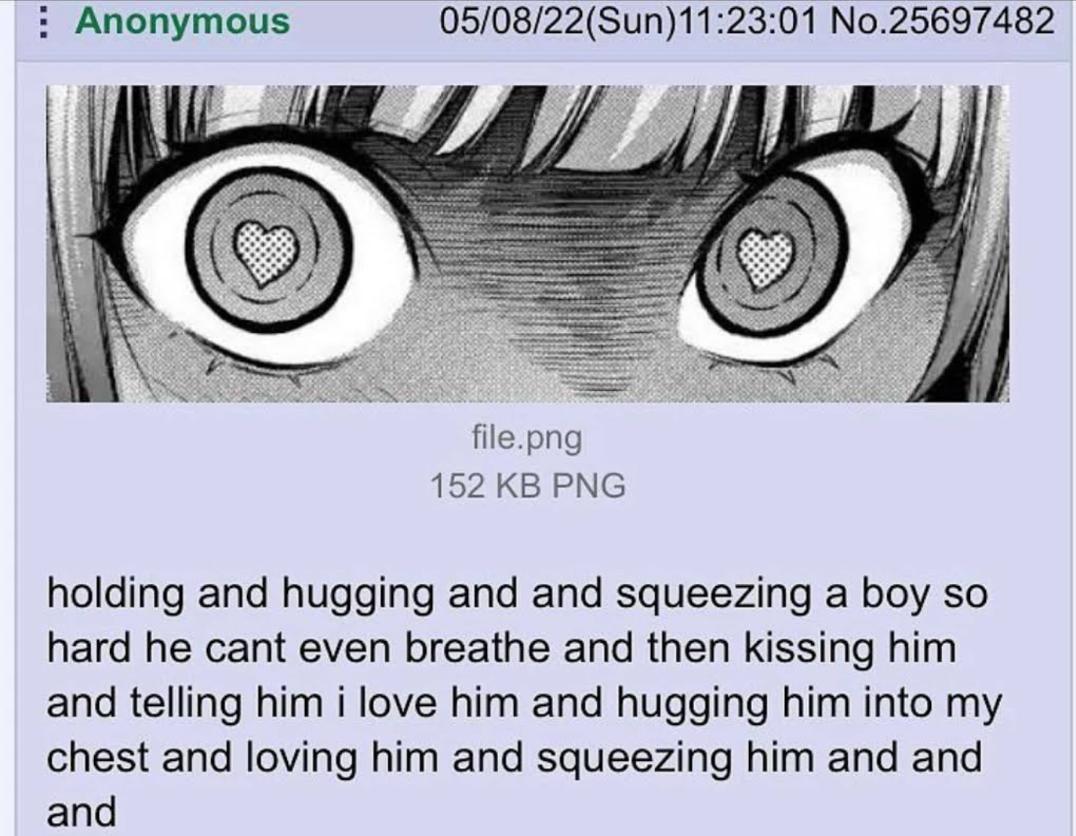
Task: Click the right heart-shaped pupil in image
Action: 765,258
